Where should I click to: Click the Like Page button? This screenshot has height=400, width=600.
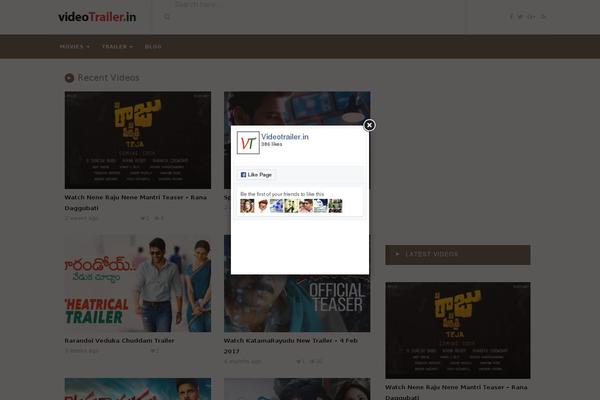point(256,175)
